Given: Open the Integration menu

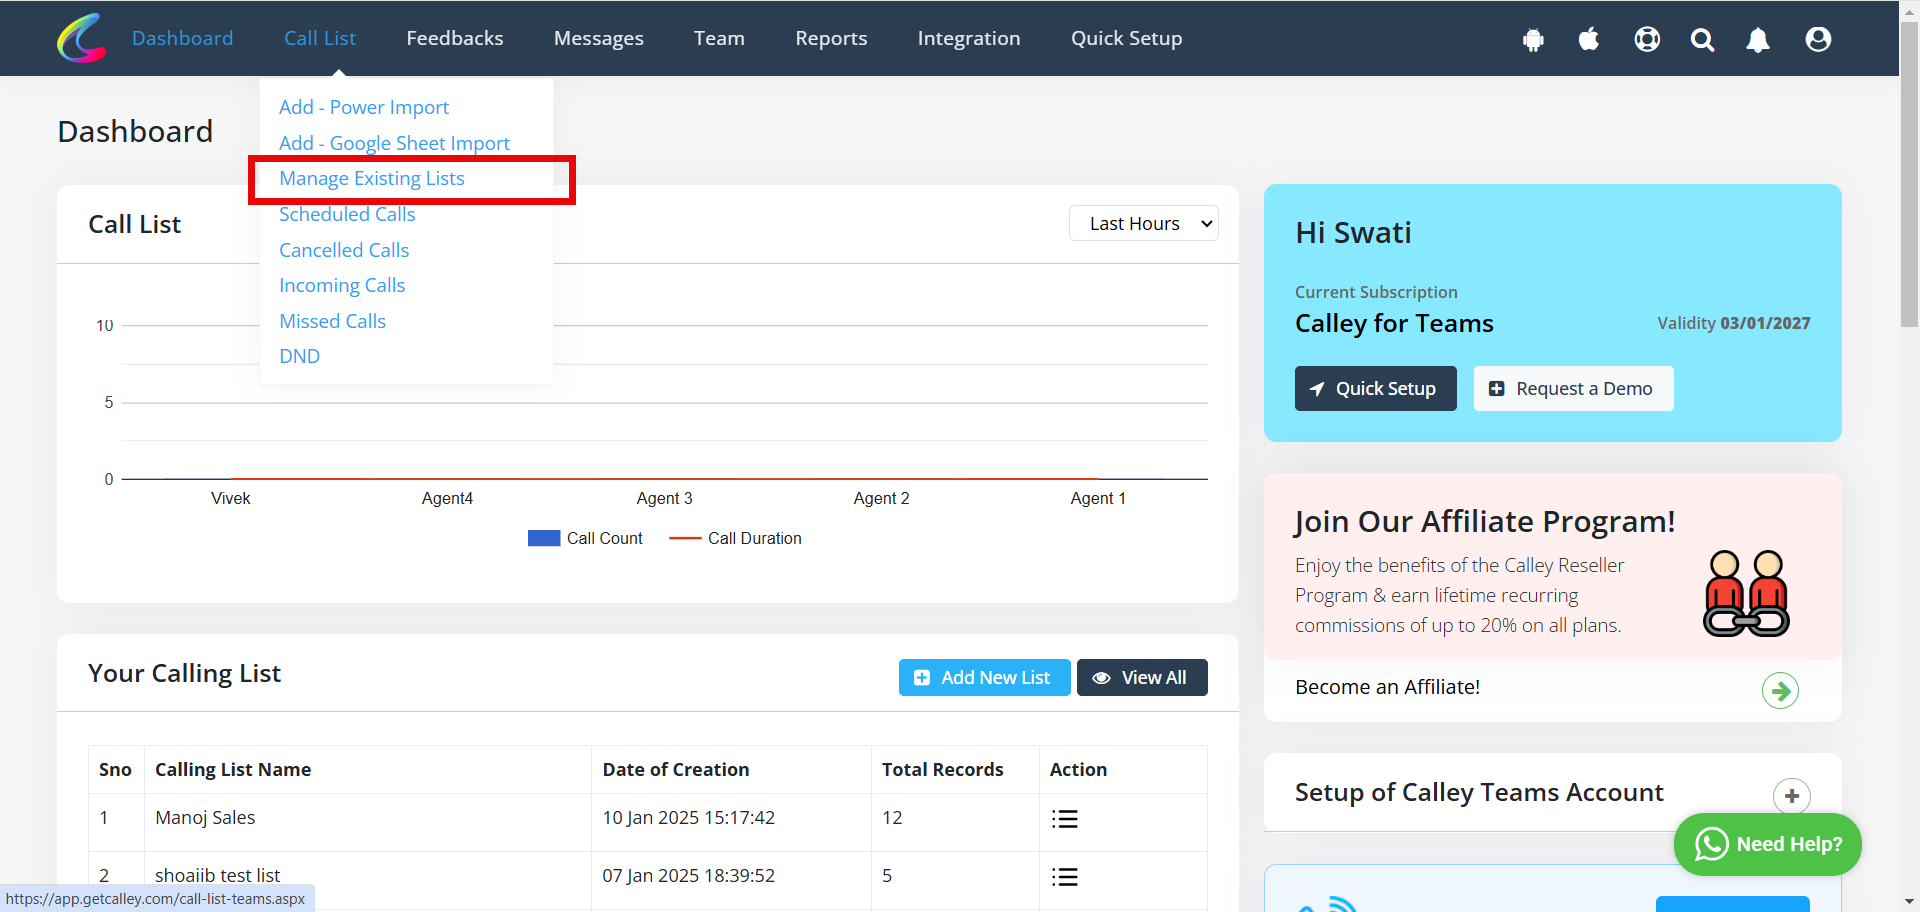Looking at the screenshot, I should (969, 38).
